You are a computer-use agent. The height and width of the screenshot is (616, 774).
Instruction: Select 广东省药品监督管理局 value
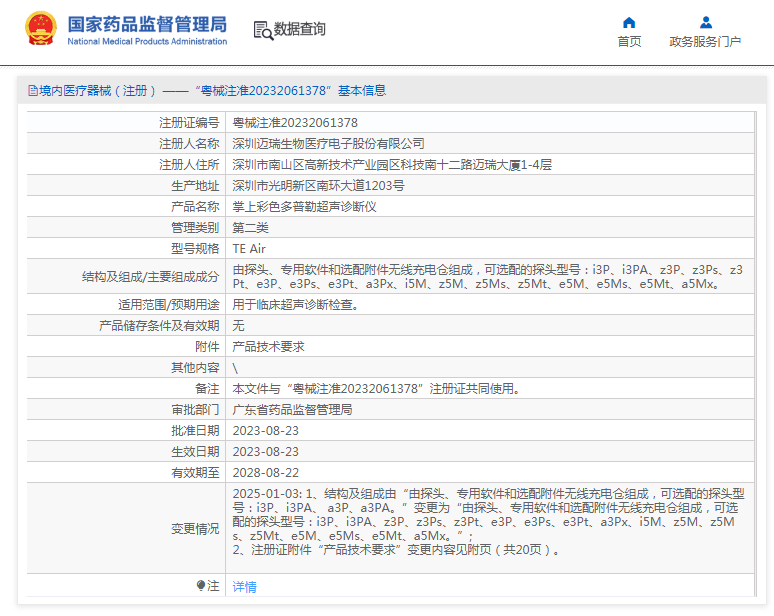pyautogui.click(x=292, y=410)
